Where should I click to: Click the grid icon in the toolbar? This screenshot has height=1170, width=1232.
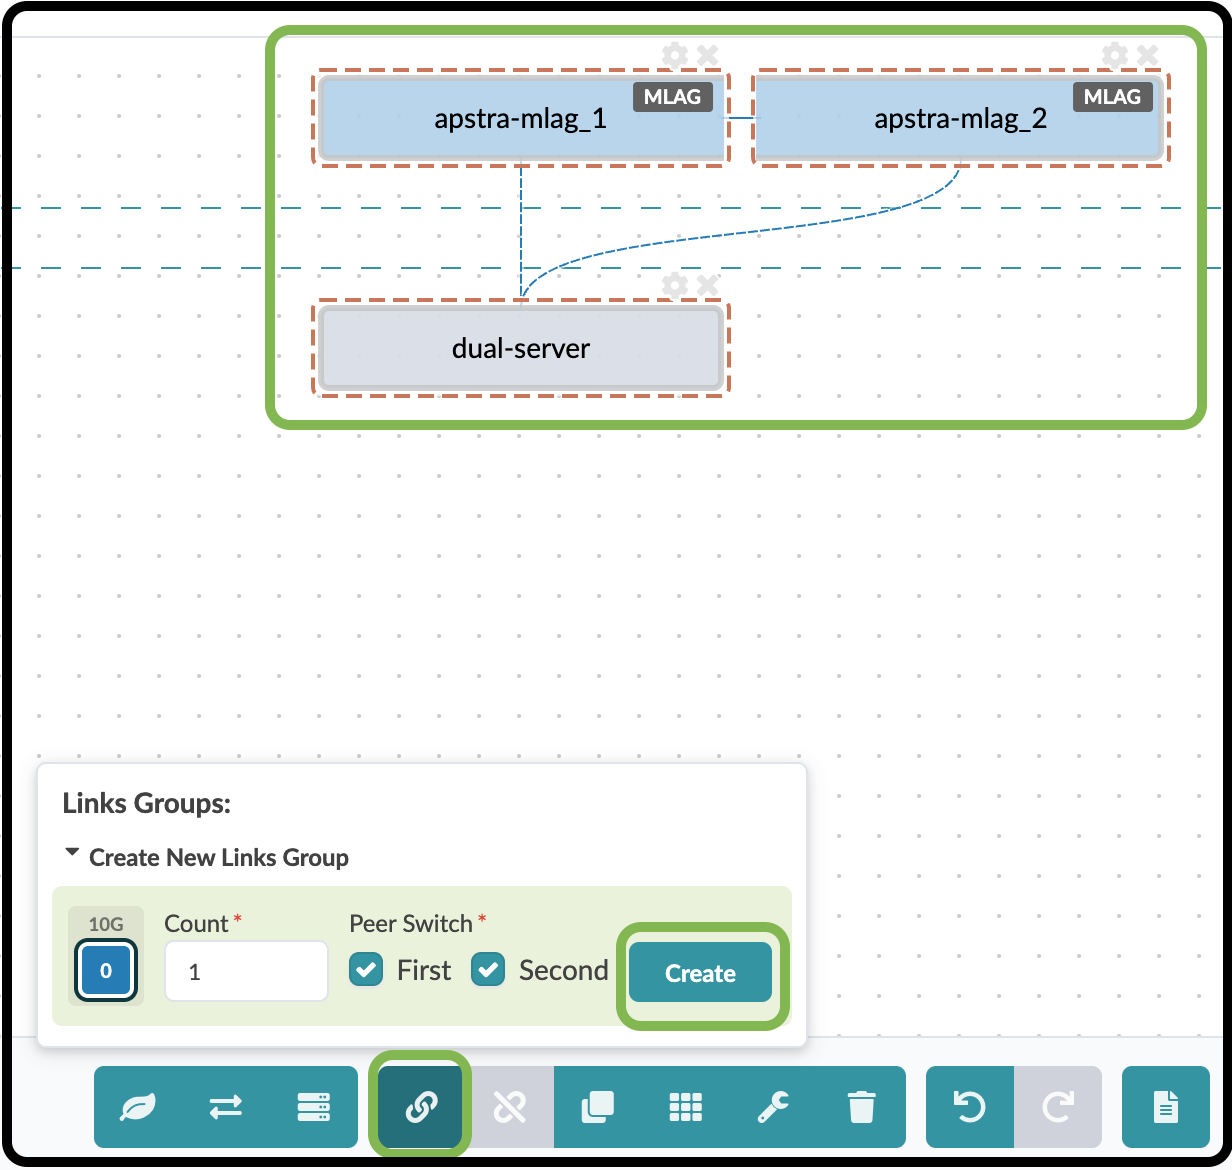tap(686, 1107)
